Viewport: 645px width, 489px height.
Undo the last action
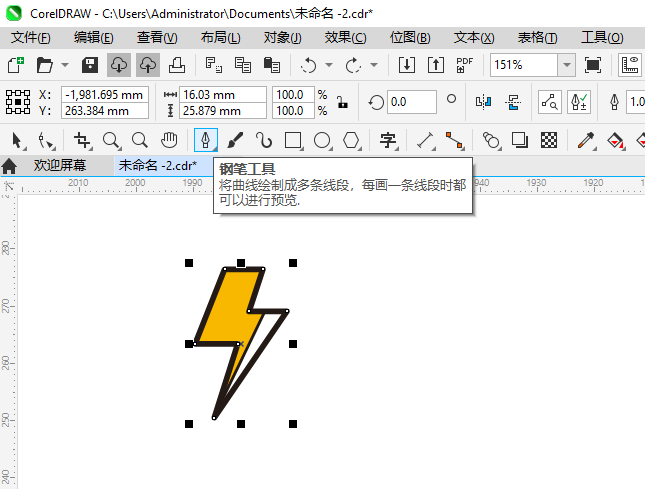(309, 65)
